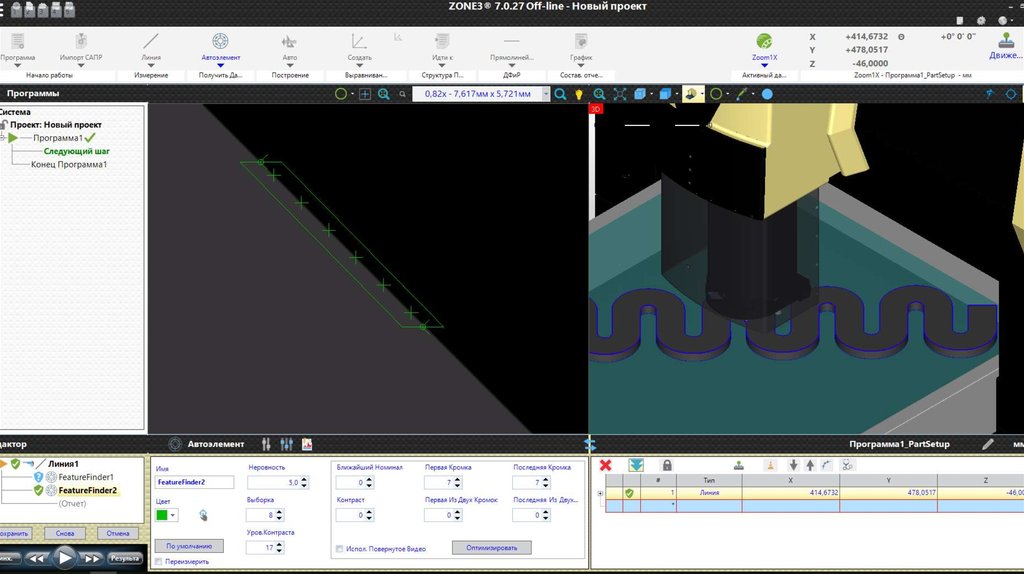Click the pencil edit icon beside Программа1_PartSetup
This screenshot has height=574, width=1024.
[988, 443]
